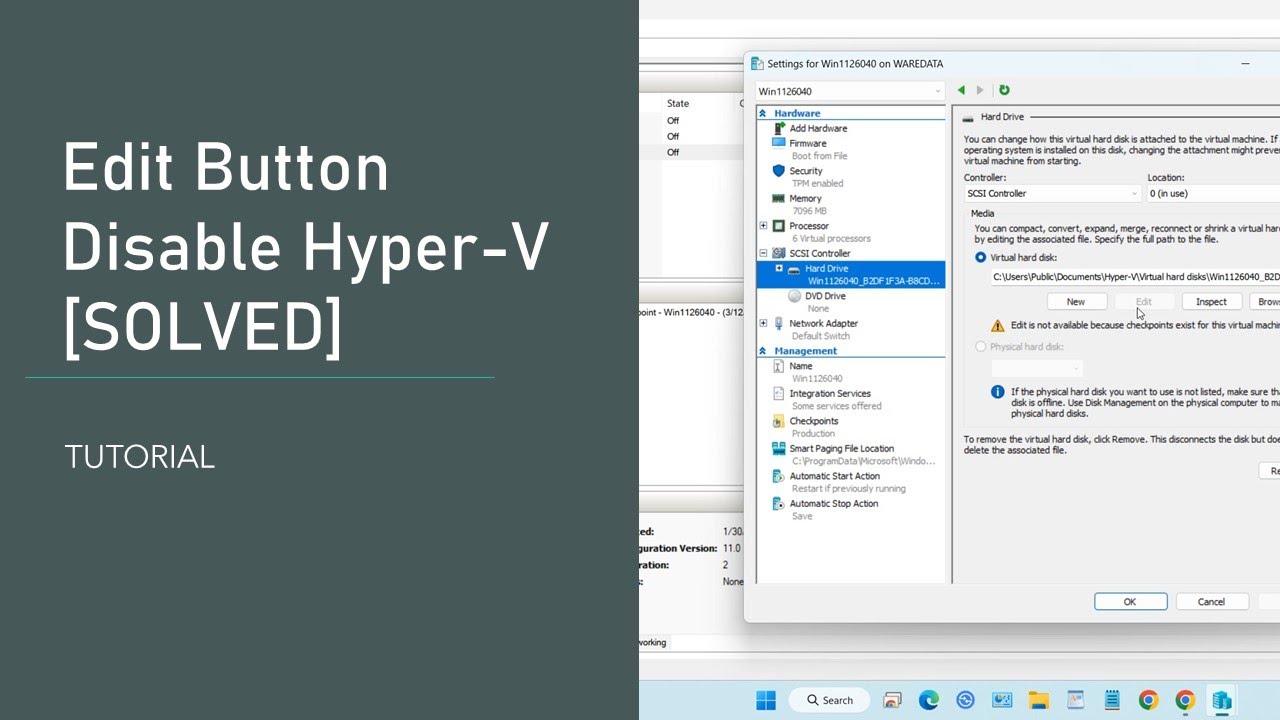Select the Virtual hard disk radio button

pos(980,257)
